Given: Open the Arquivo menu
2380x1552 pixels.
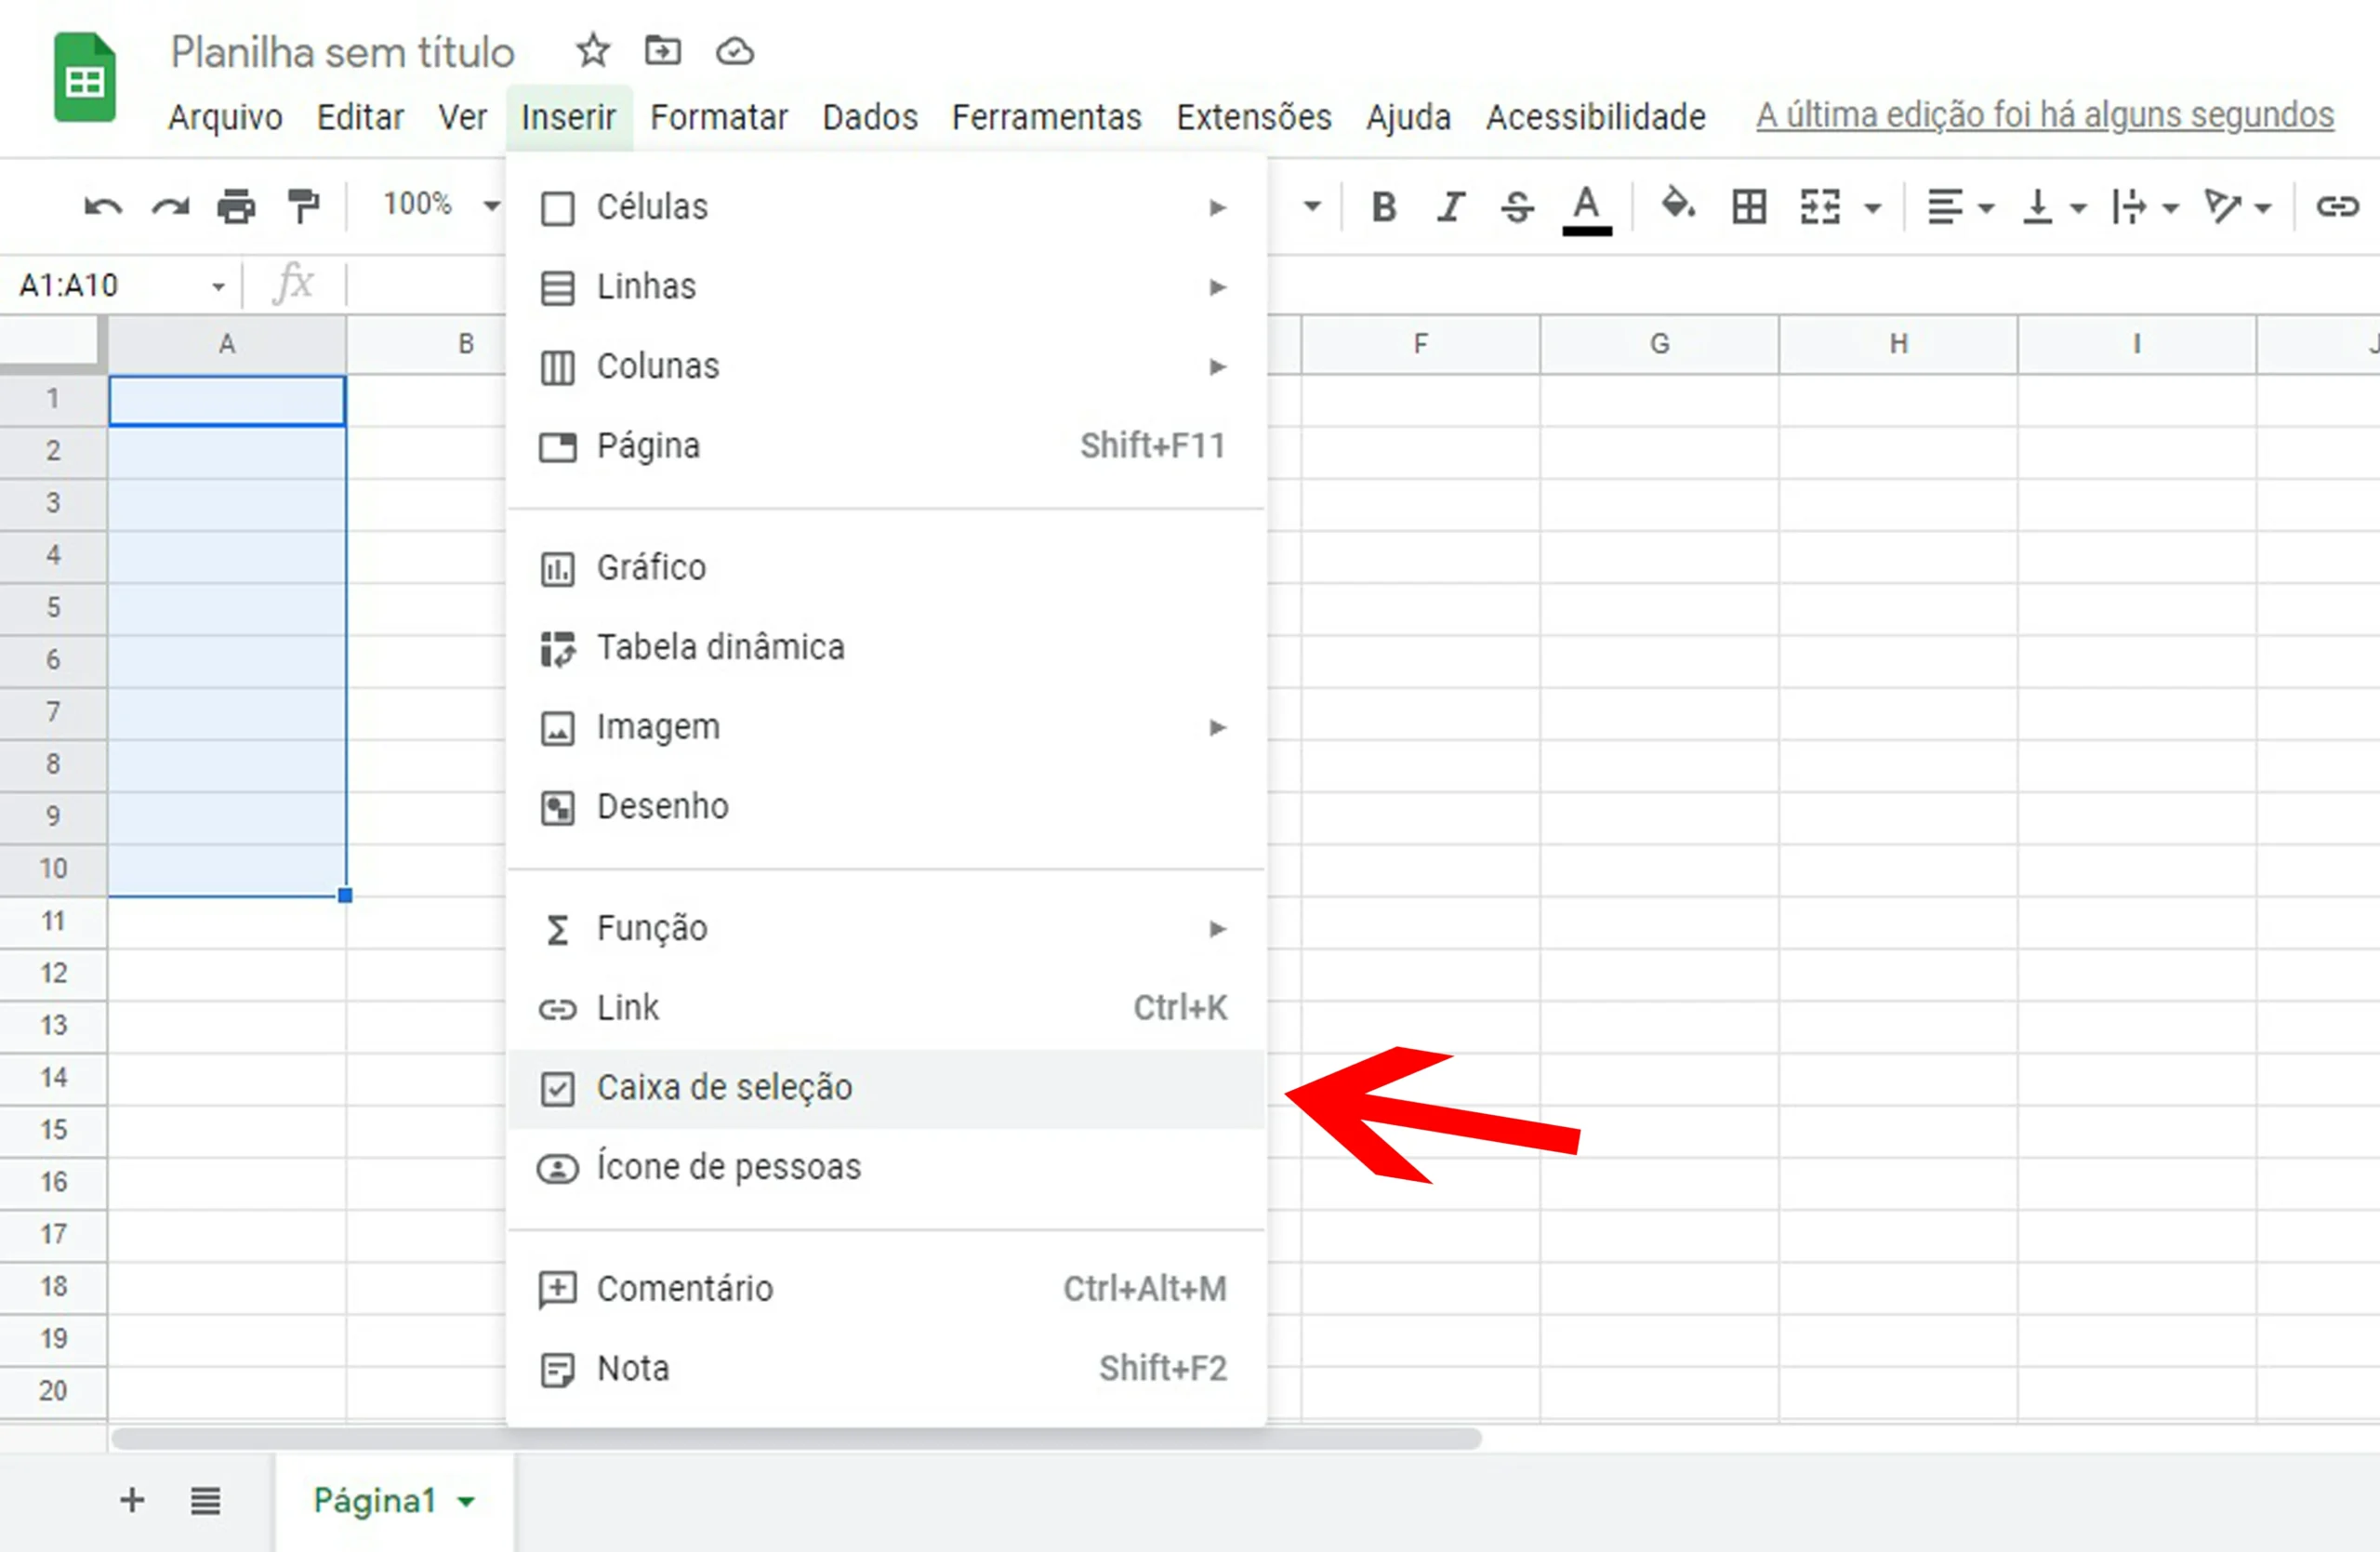Looking at the screenshot, I should click(225, 117).
